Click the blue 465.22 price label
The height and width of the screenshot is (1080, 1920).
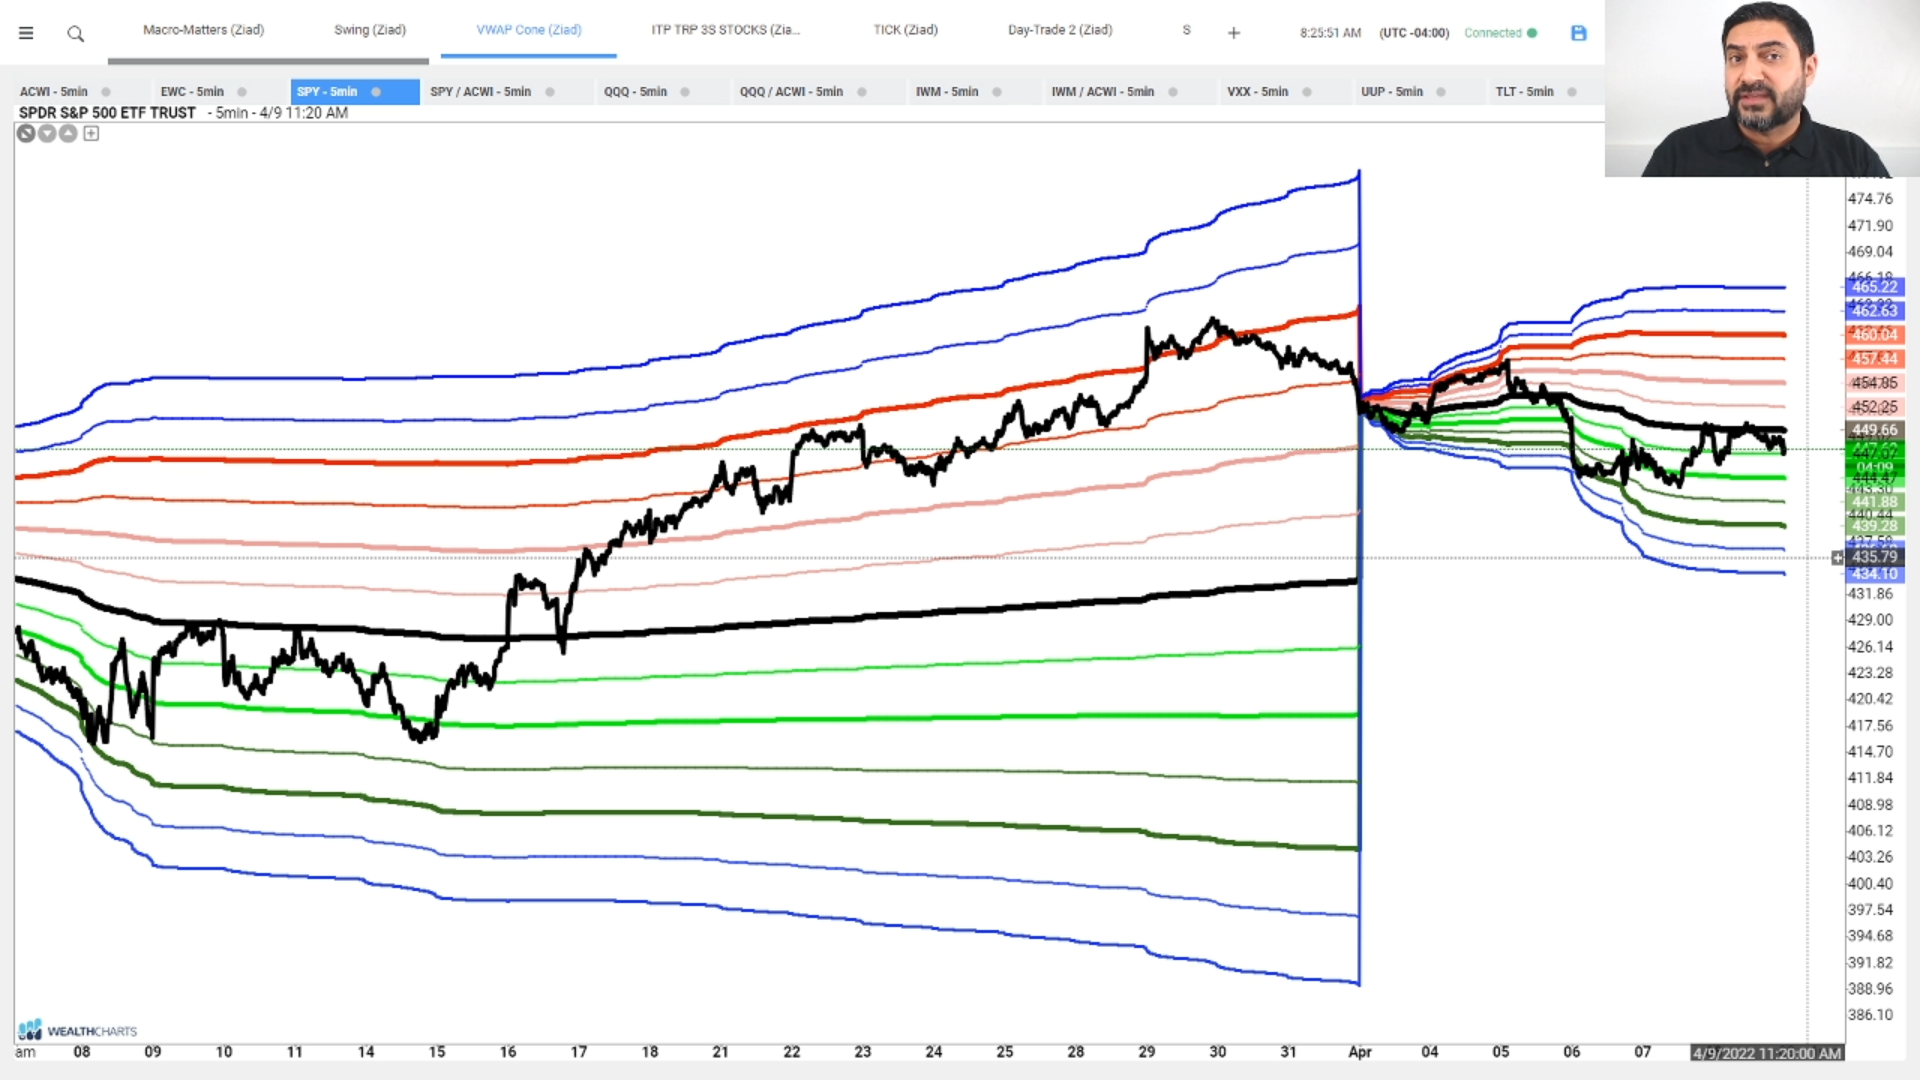(x=1874, y=287)
